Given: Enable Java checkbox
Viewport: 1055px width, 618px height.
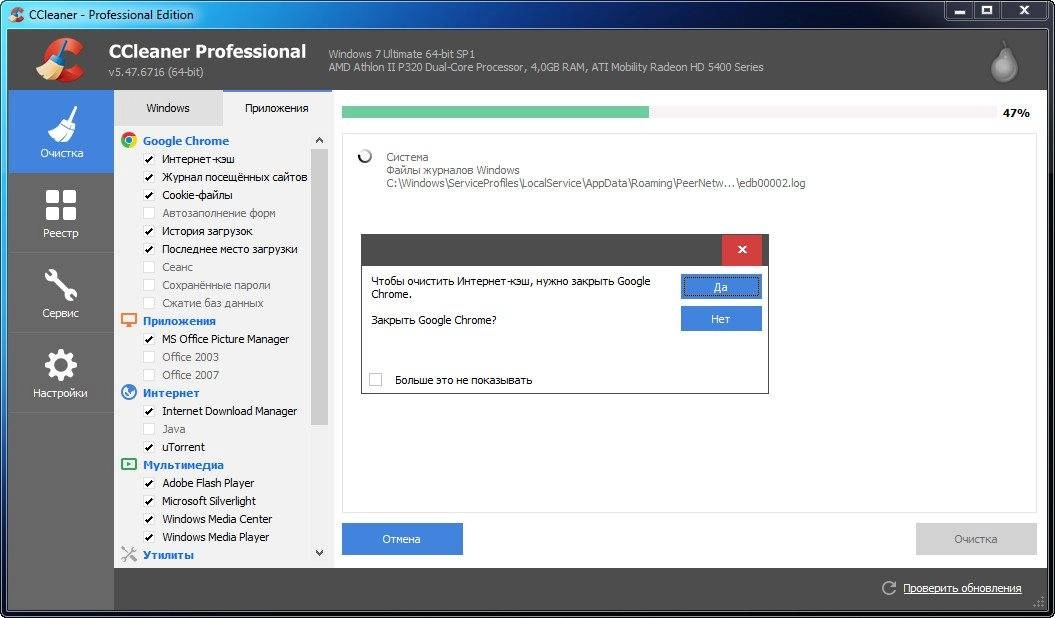Looking at the screenshot, I should pyautogui.click(x=149, y=429).
